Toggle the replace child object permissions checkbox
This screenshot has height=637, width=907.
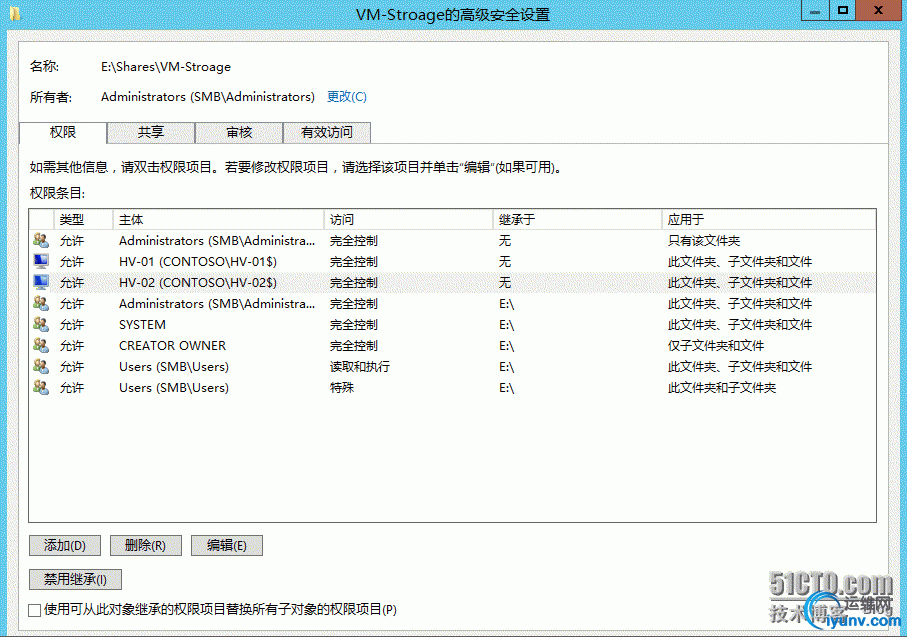click(35, 610)
